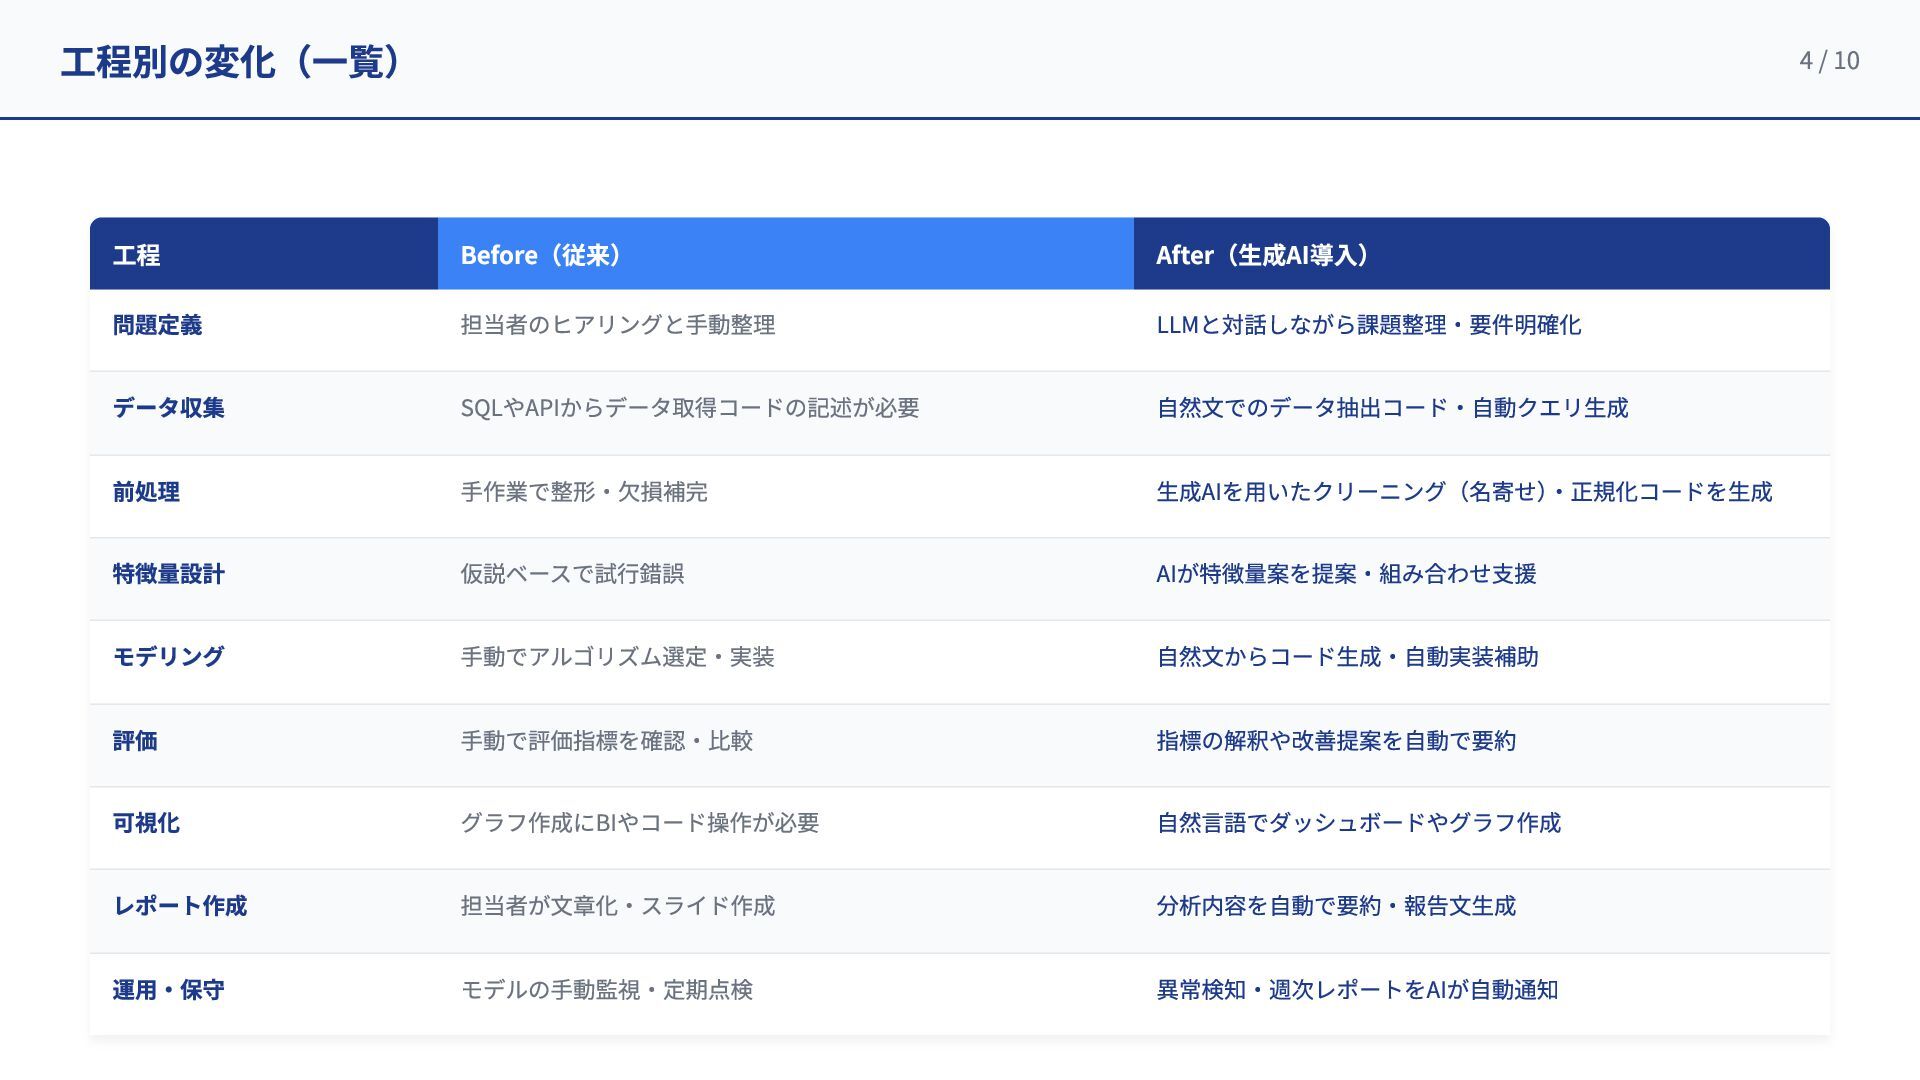Click the レポート作成 row label
Viewport: 1920px width, 1080px height.
(x=180, y=906)
